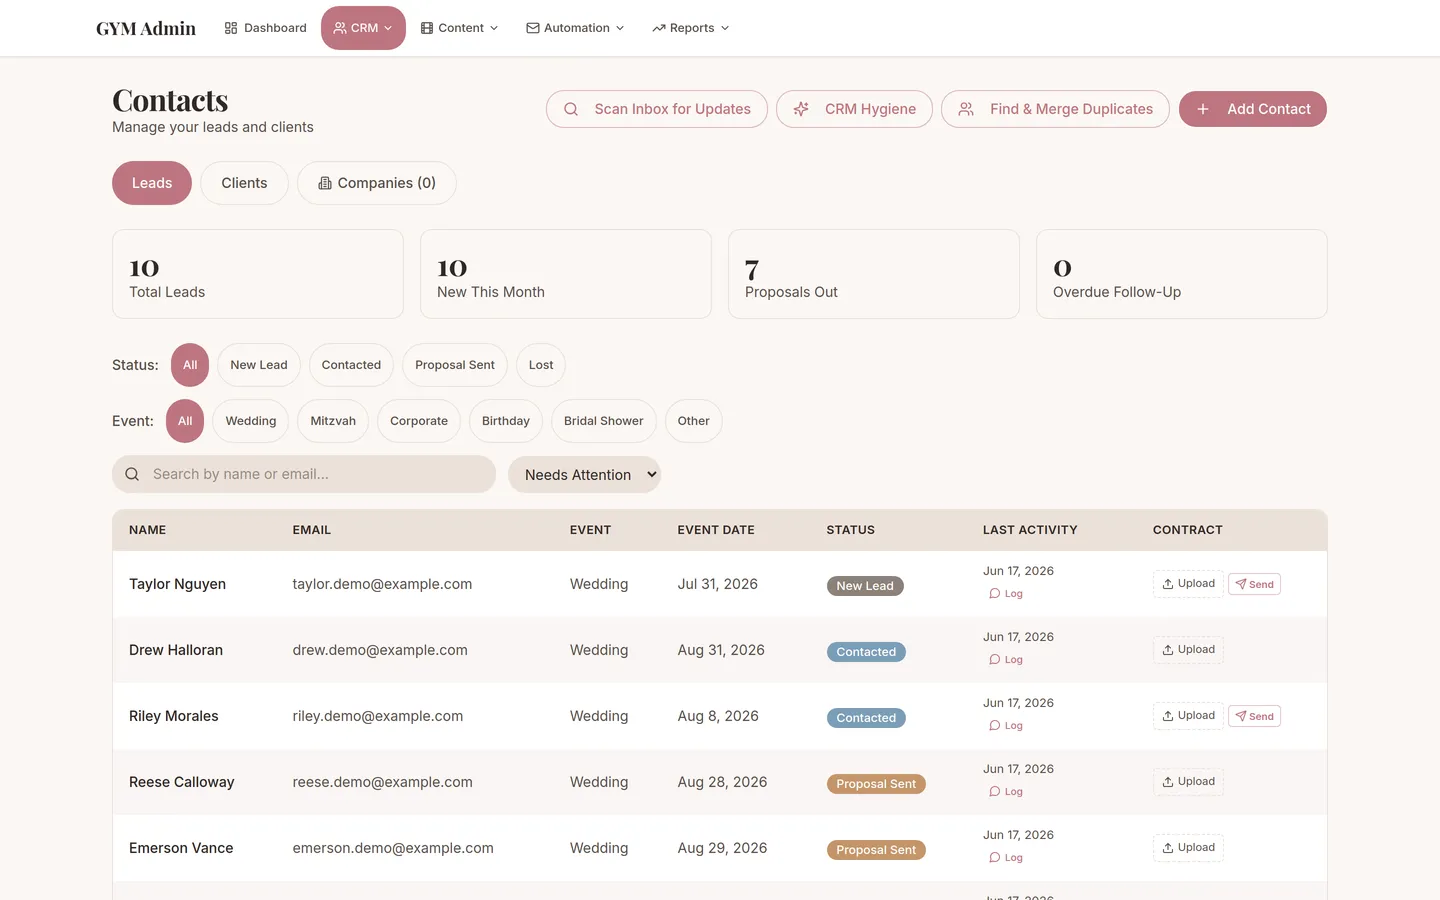
Task: Open the Dashboard nav item
Action: click(265, 28)
